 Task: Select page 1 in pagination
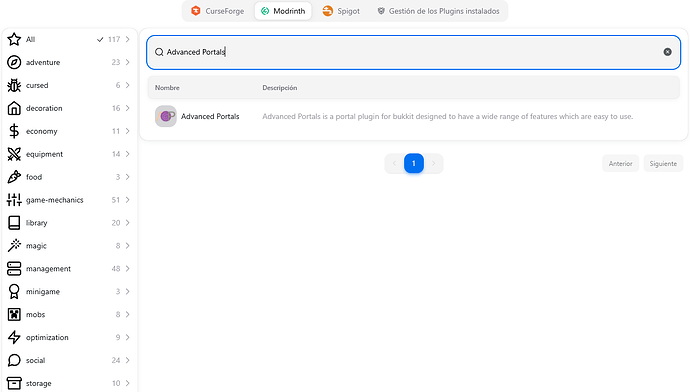pyautogui.click(x=414, y=163)
